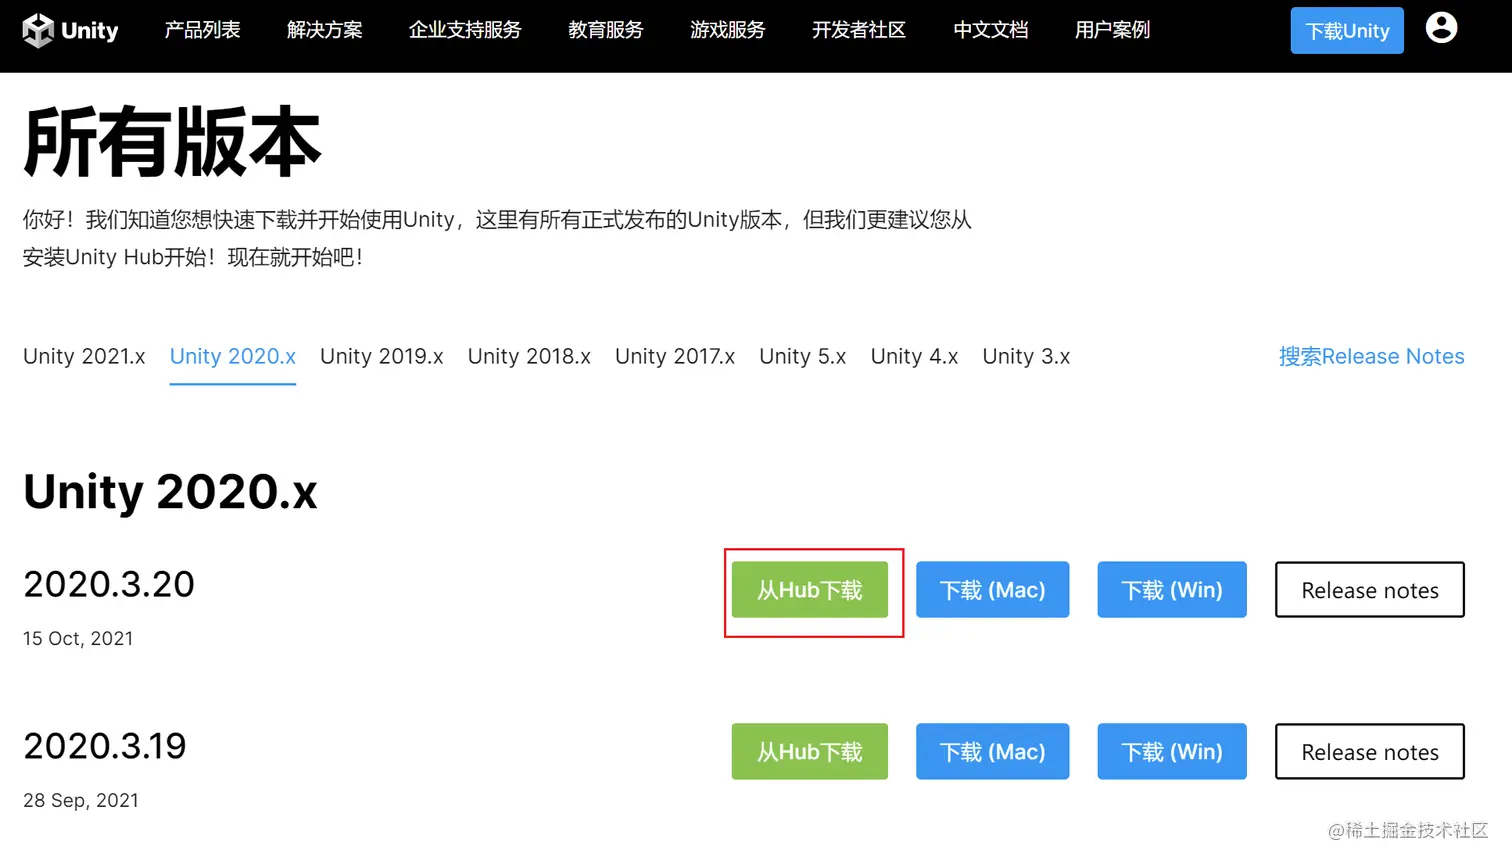
Task: Open the 开发者社区 menu
Action: tap(859, 30)
